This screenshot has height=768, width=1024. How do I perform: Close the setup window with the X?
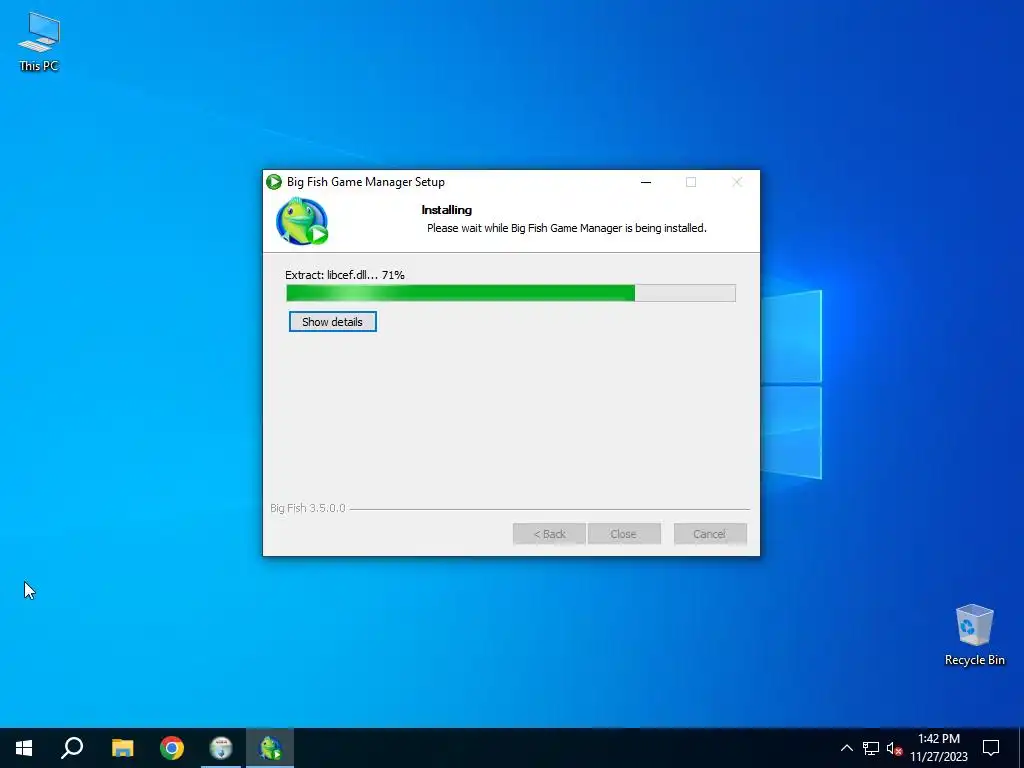click(x=737, y=182)
